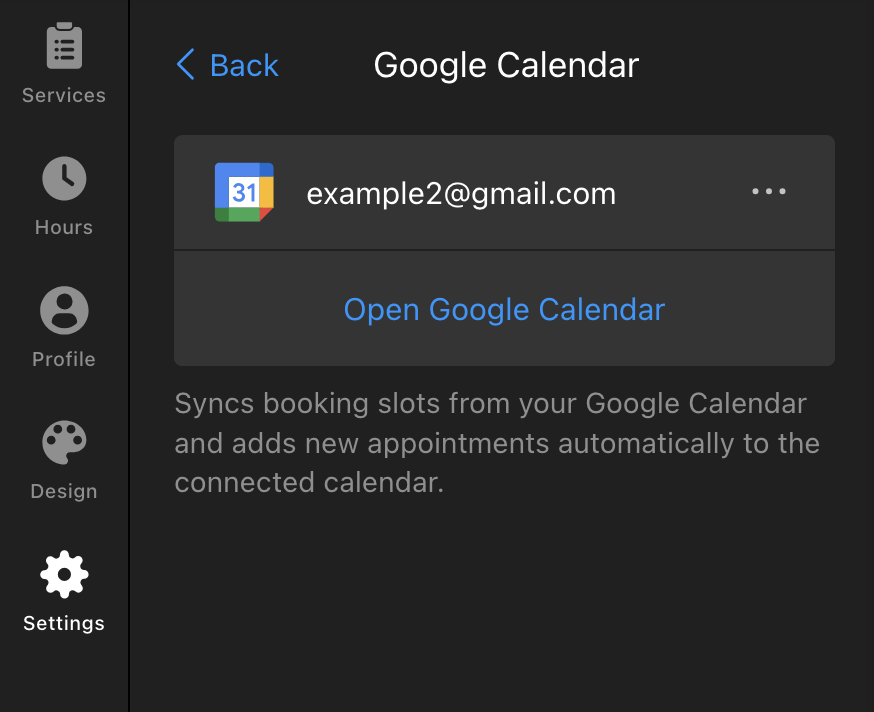Select the Settings tab label

(x=64, y=624)
